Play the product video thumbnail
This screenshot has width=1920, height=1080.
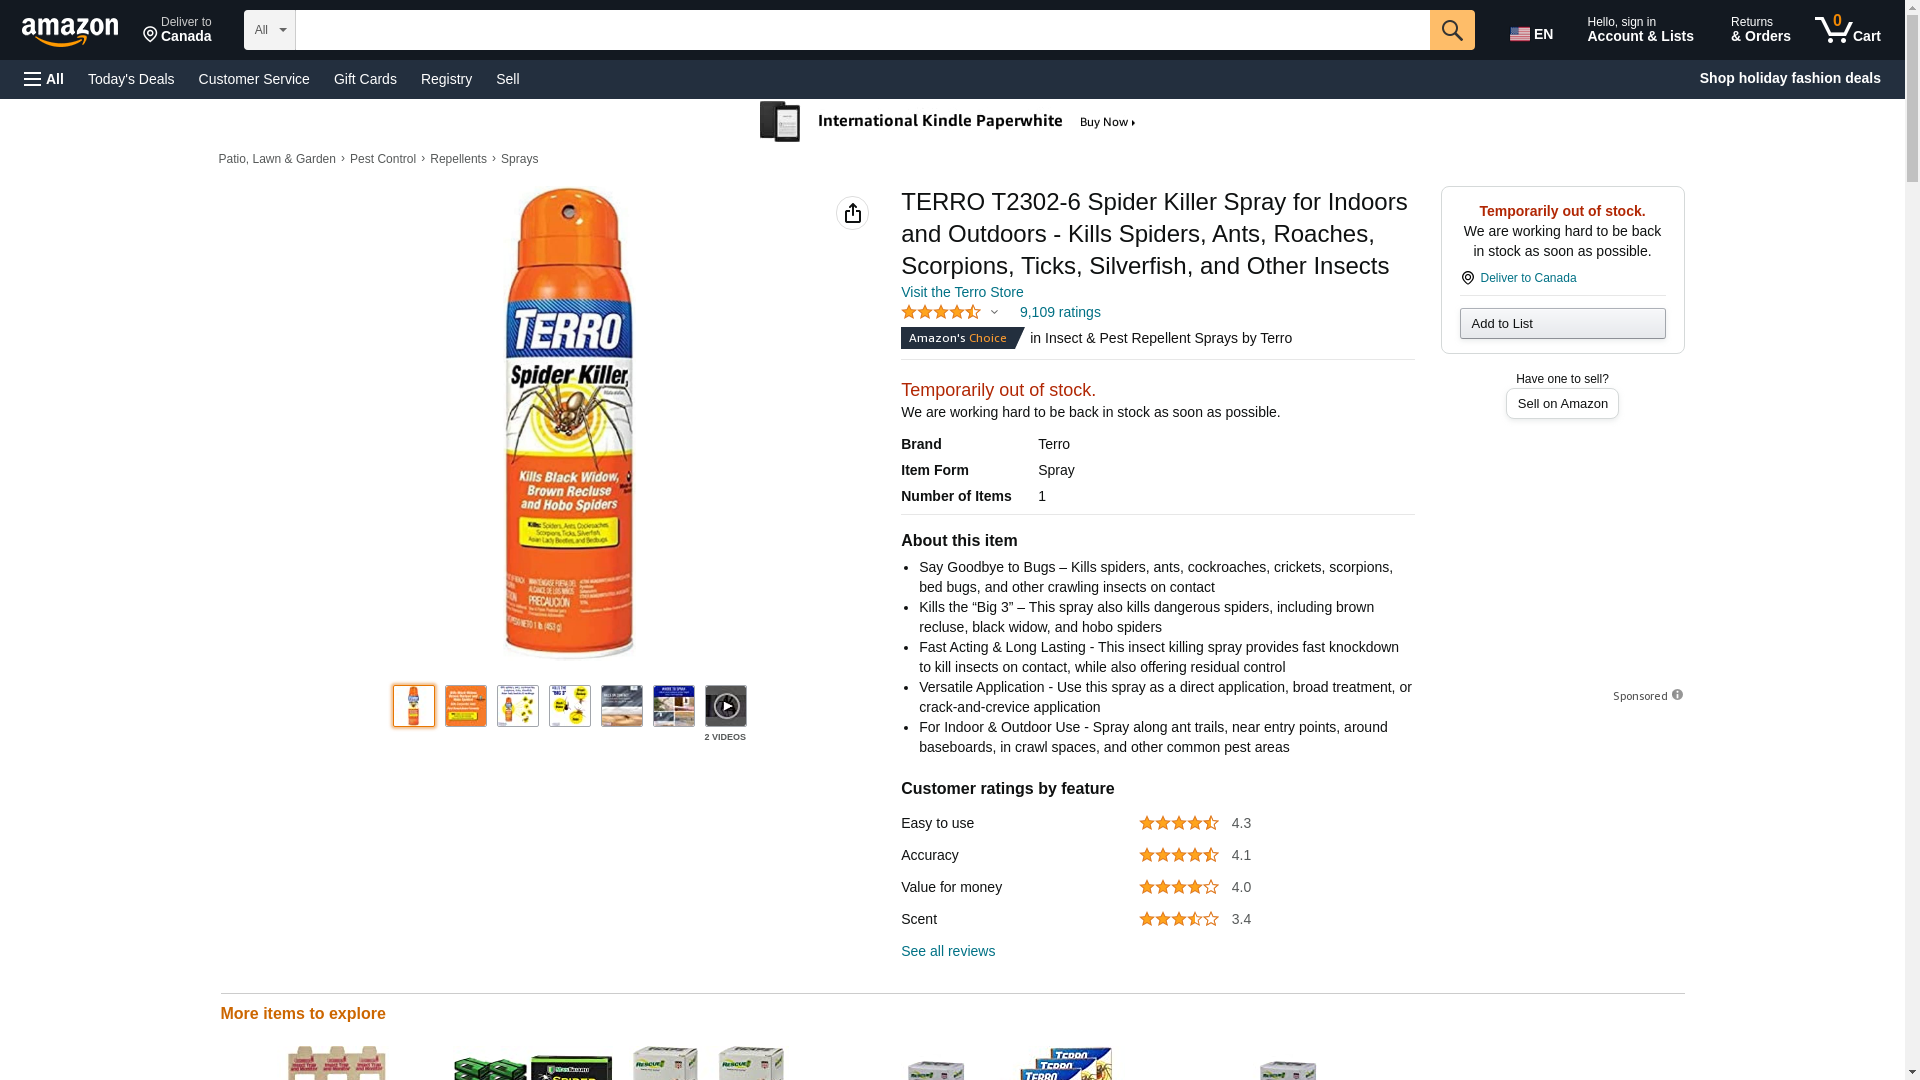tap(725, 706)
